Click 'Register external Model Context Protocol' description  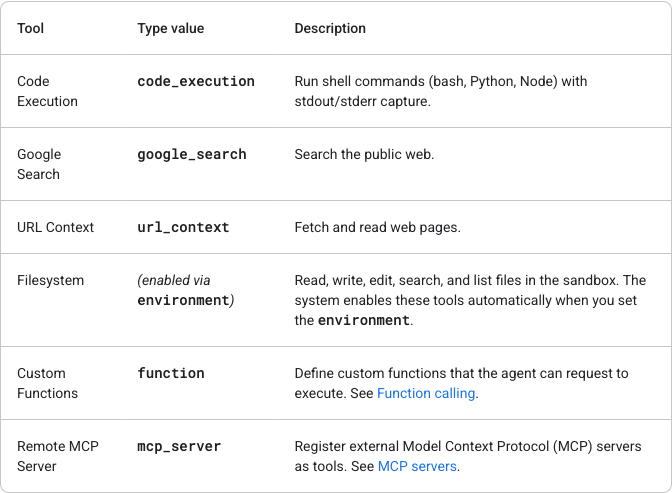[x=468, y=456]
